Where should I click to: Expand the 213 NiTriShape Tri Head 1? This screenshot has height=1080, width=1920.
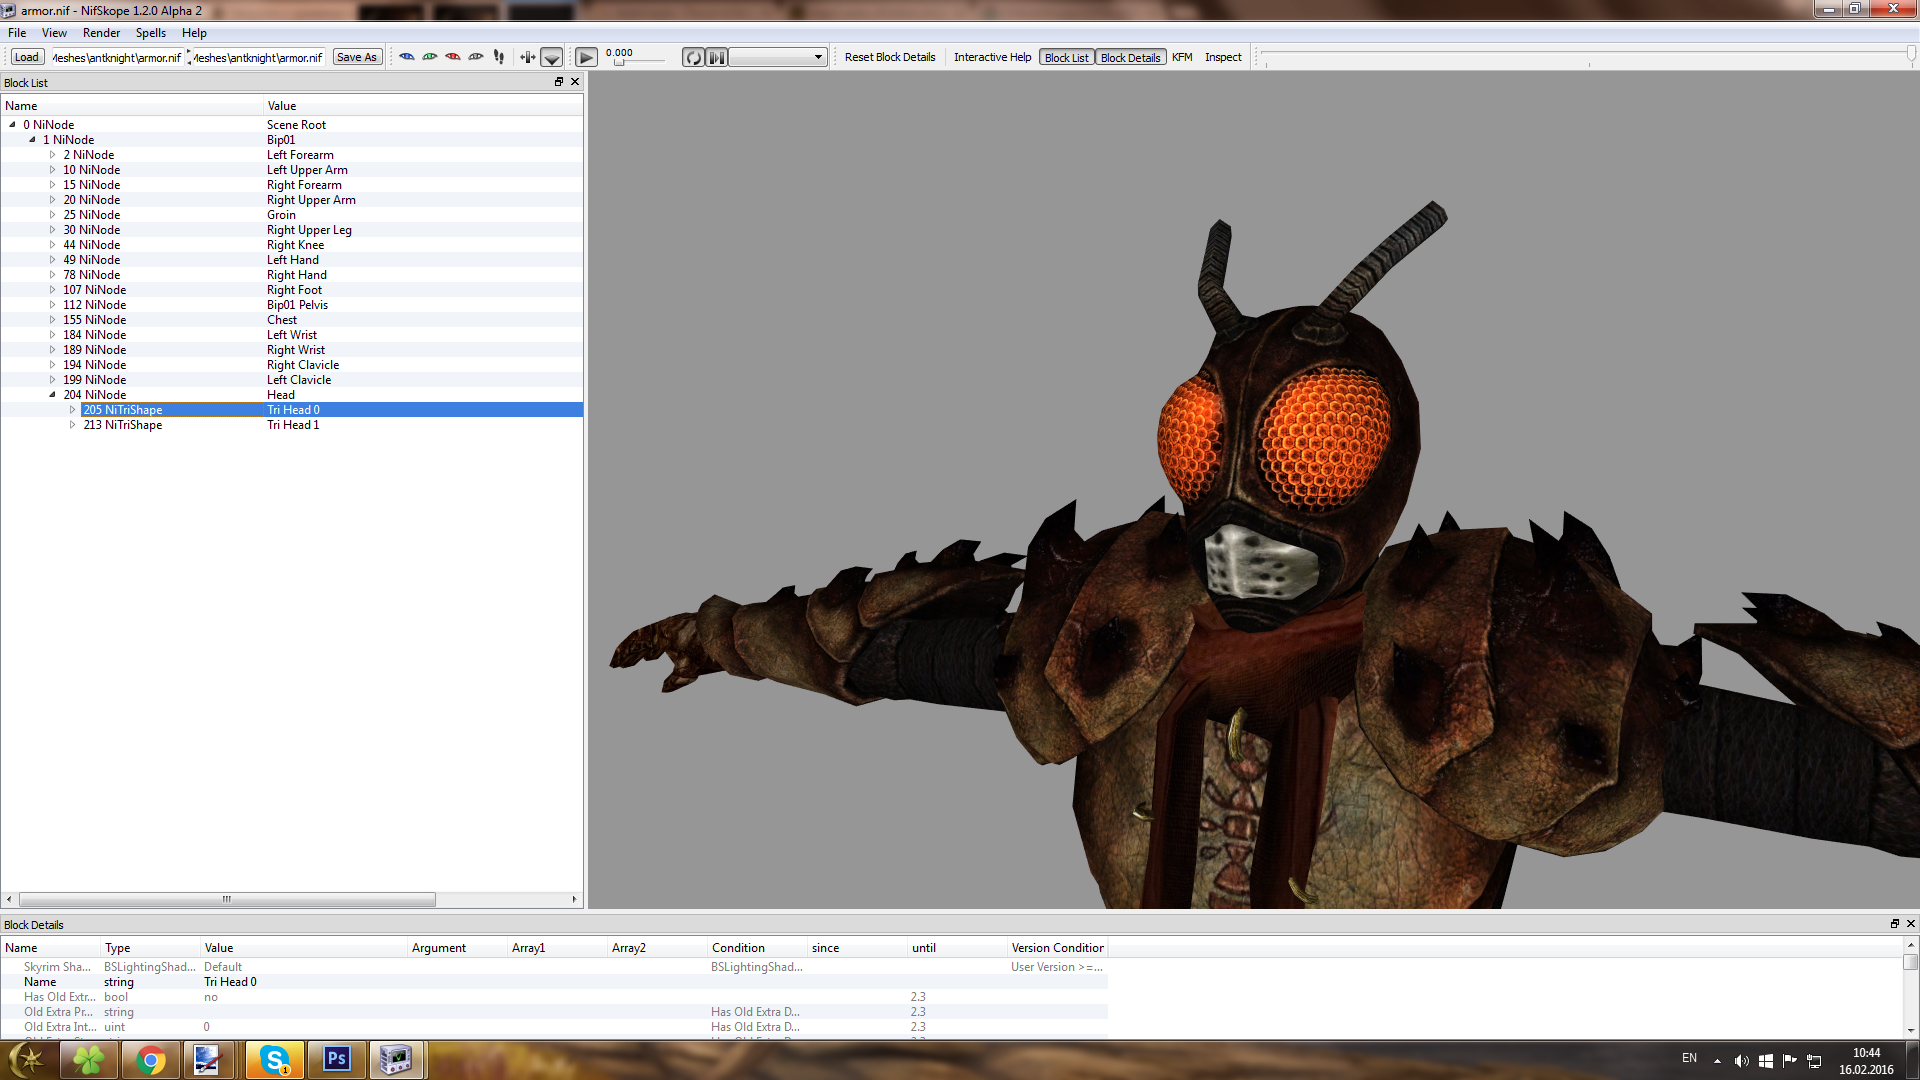72,425
